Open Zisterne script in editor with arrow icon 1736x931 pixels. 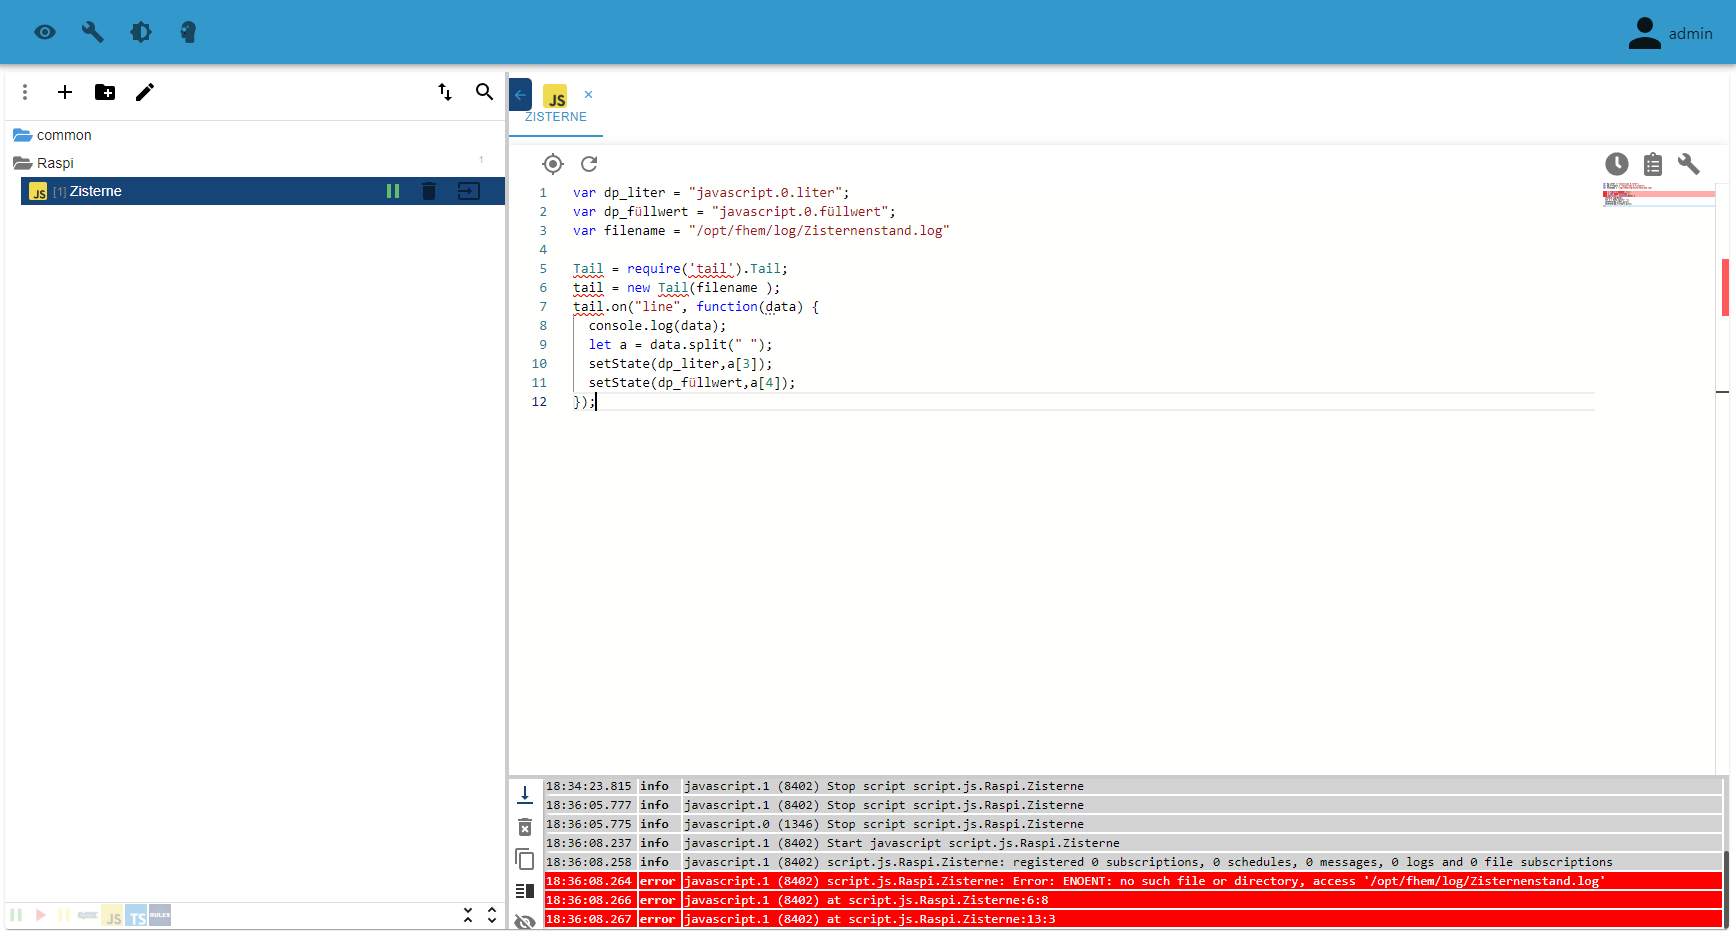tap(469, 191)
